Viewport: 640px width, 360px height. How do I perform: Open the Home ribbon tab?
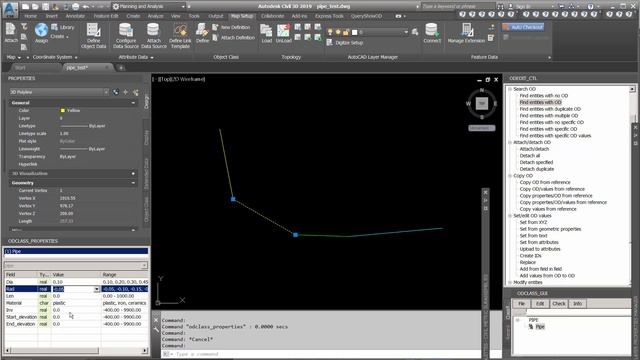click(30, 16)
